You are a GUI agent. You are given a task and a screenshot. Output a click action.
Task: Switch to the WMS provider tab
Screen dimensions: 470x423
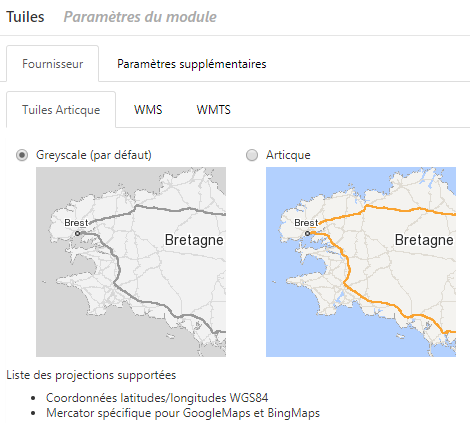148,110
